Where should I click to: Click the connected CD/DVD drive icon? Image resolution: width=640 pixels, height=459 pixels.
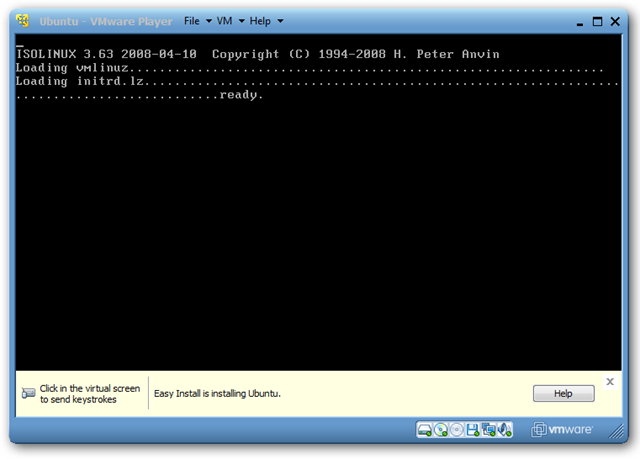pyautogui.click(x=441, y=430)
